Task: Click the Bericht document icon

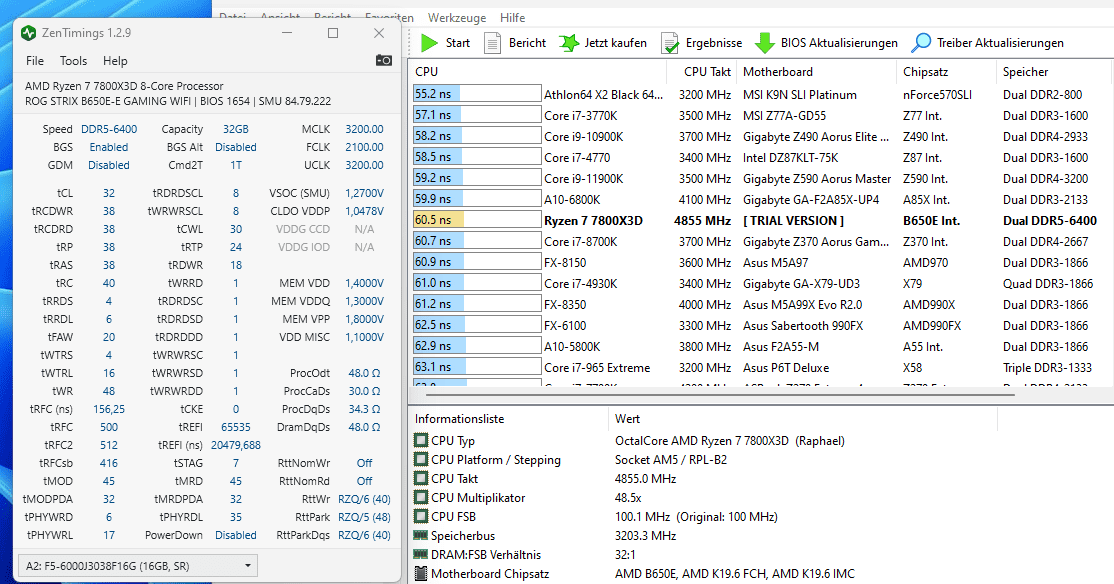Action: click(492, 43)
